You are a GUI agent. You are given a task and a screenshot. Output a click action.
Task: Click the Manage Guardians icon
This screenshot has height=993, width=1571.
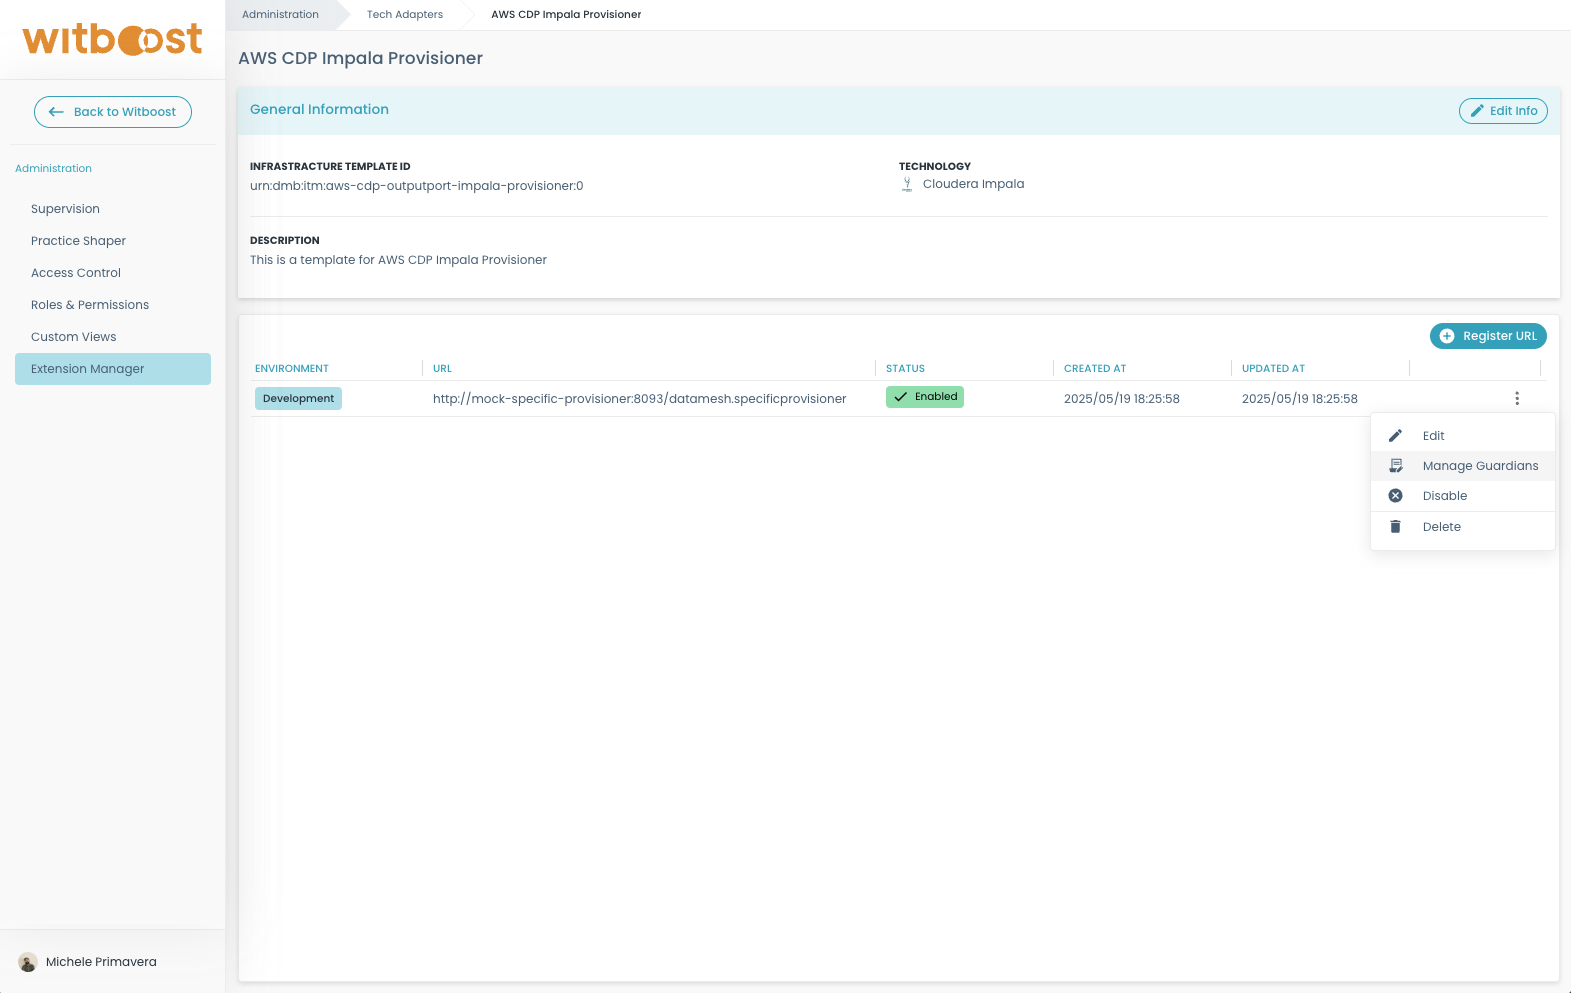click(1395, 466)
